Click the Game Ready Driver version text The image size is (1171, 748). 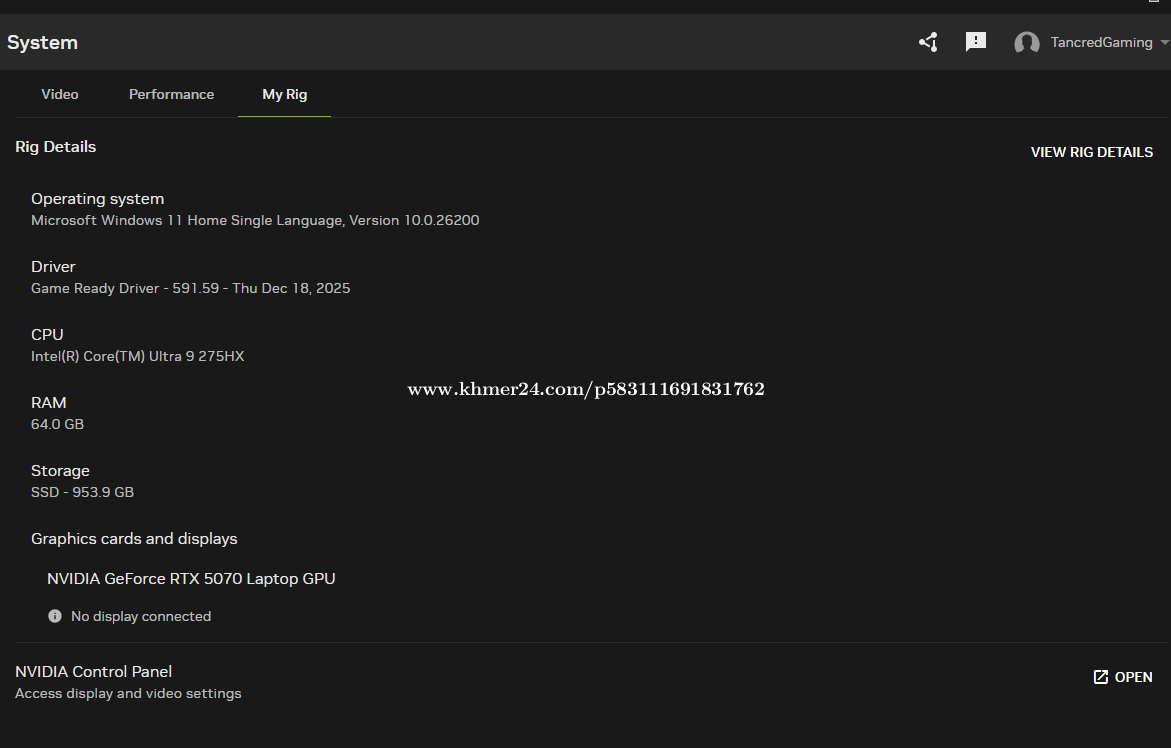[190, 288]
